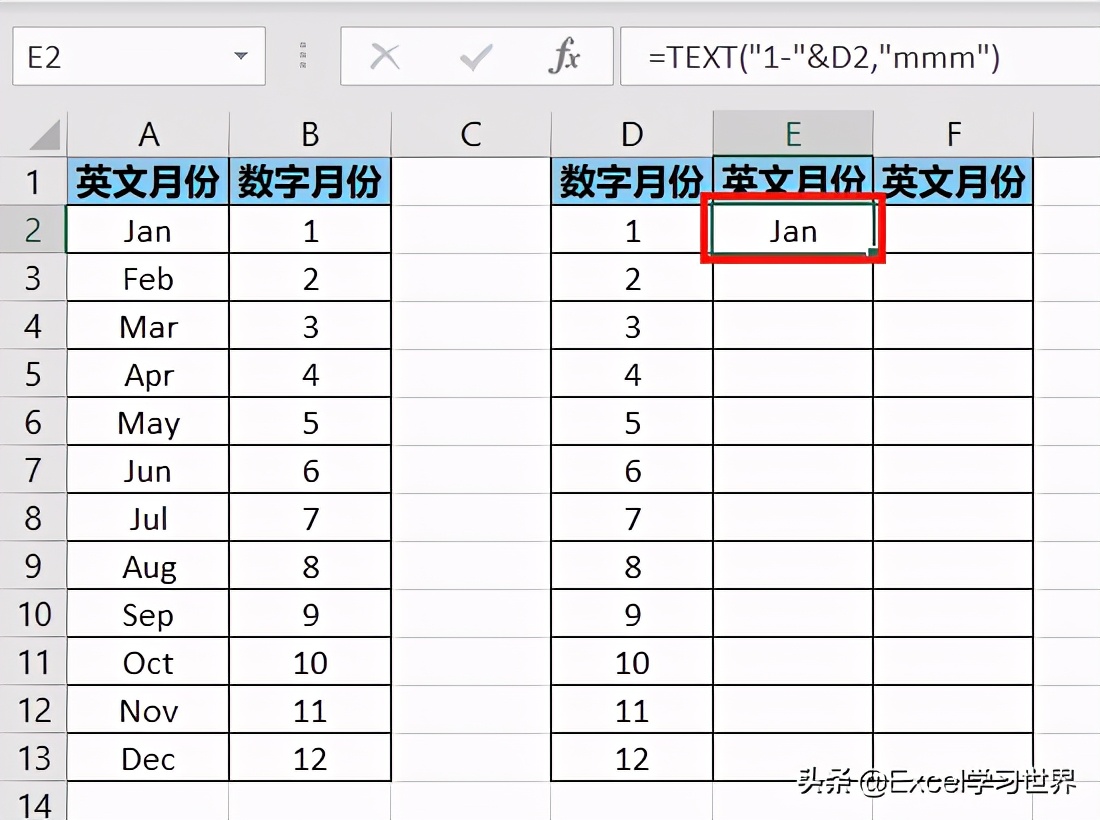
Task: Select empty cell C2
Action: (x=471, y=230)
